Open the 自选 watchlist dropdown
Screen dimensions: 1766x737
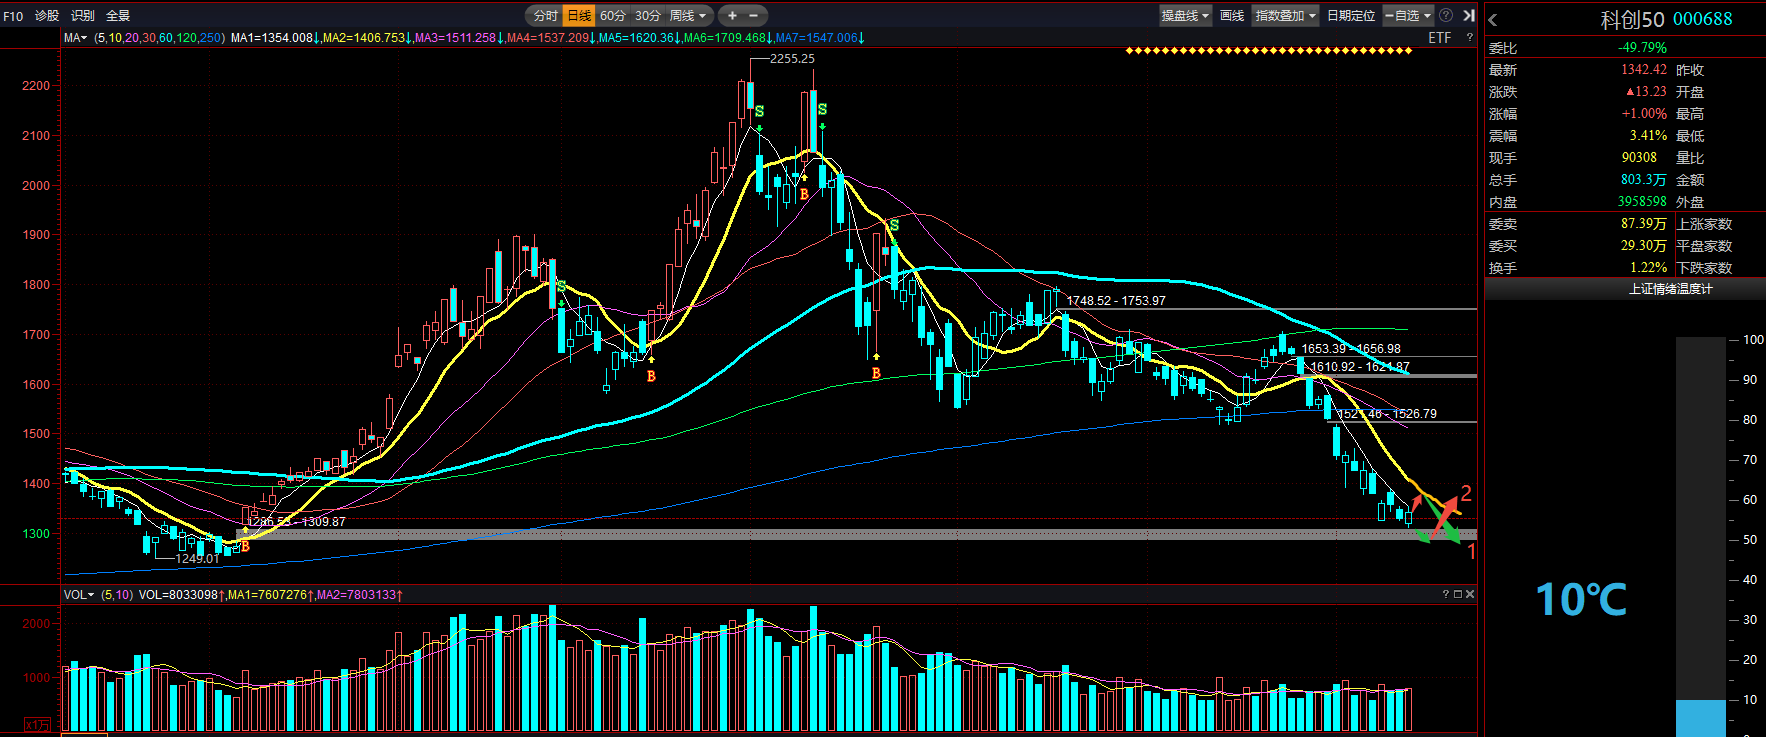[x=1408, y=15]
